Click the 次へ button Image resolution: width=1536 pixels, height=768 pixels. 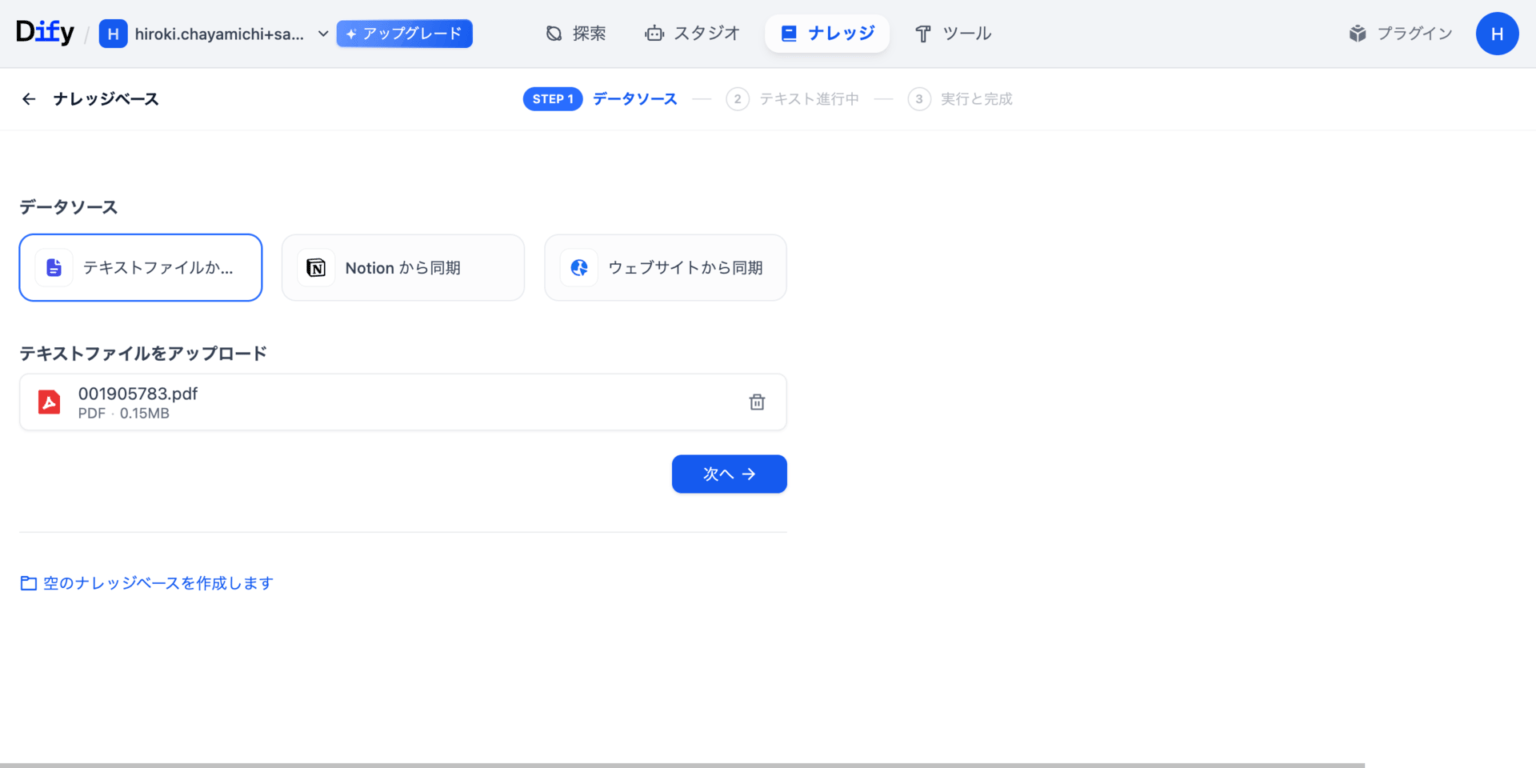[729, 474]
